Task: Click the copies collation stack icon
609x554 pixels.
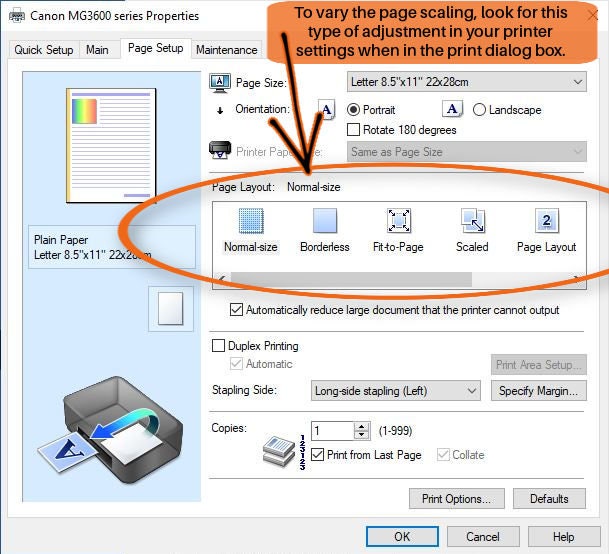Action: pos(279,451)
